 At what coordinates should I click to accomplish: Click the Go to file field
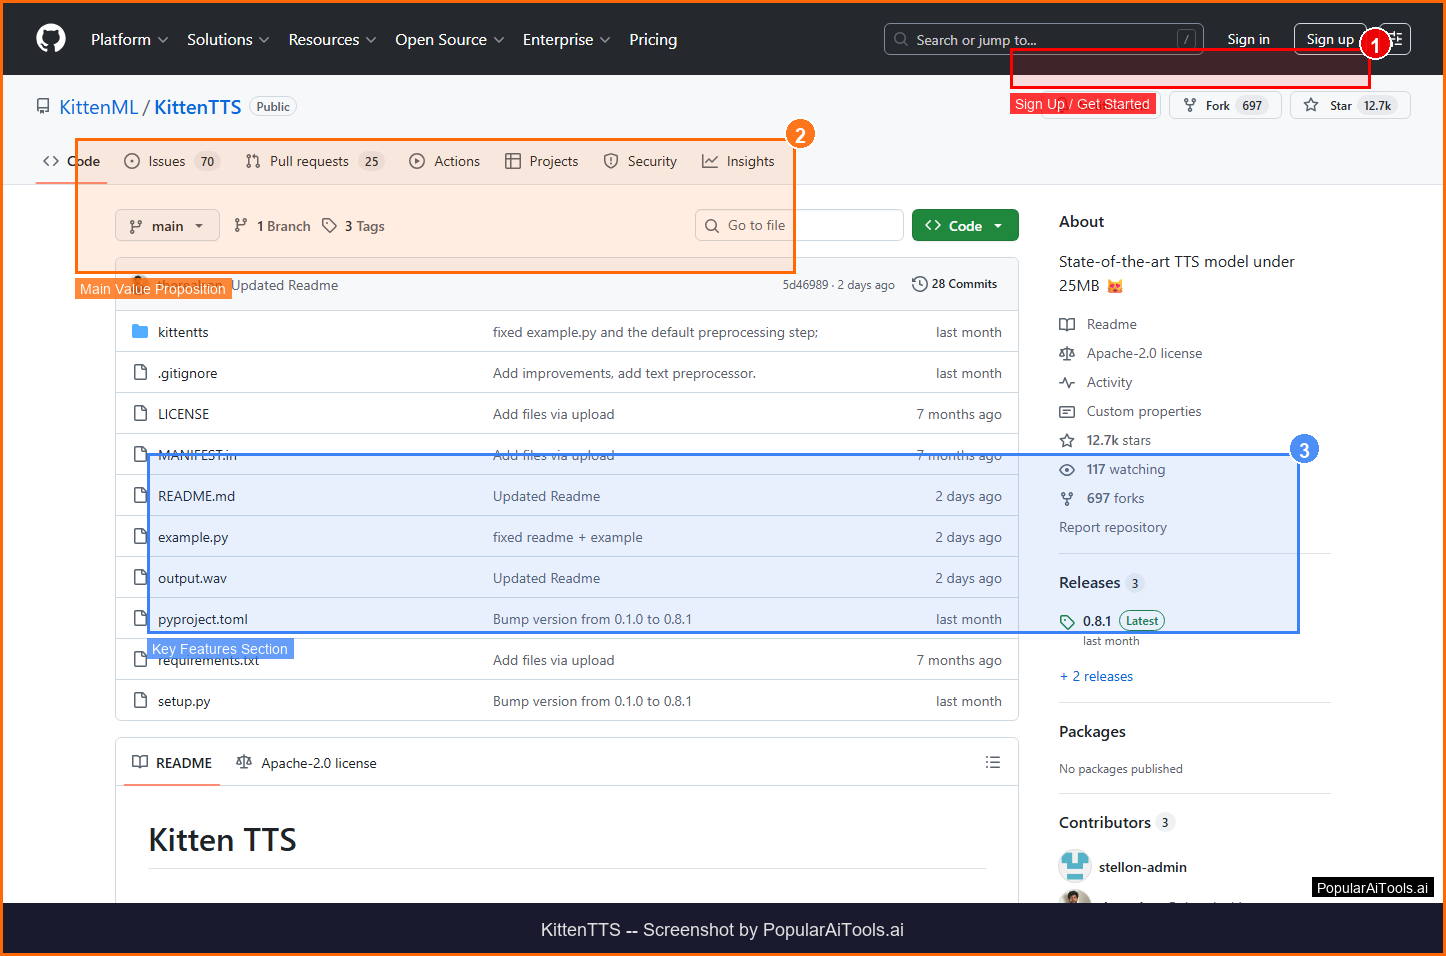(798, 226)
